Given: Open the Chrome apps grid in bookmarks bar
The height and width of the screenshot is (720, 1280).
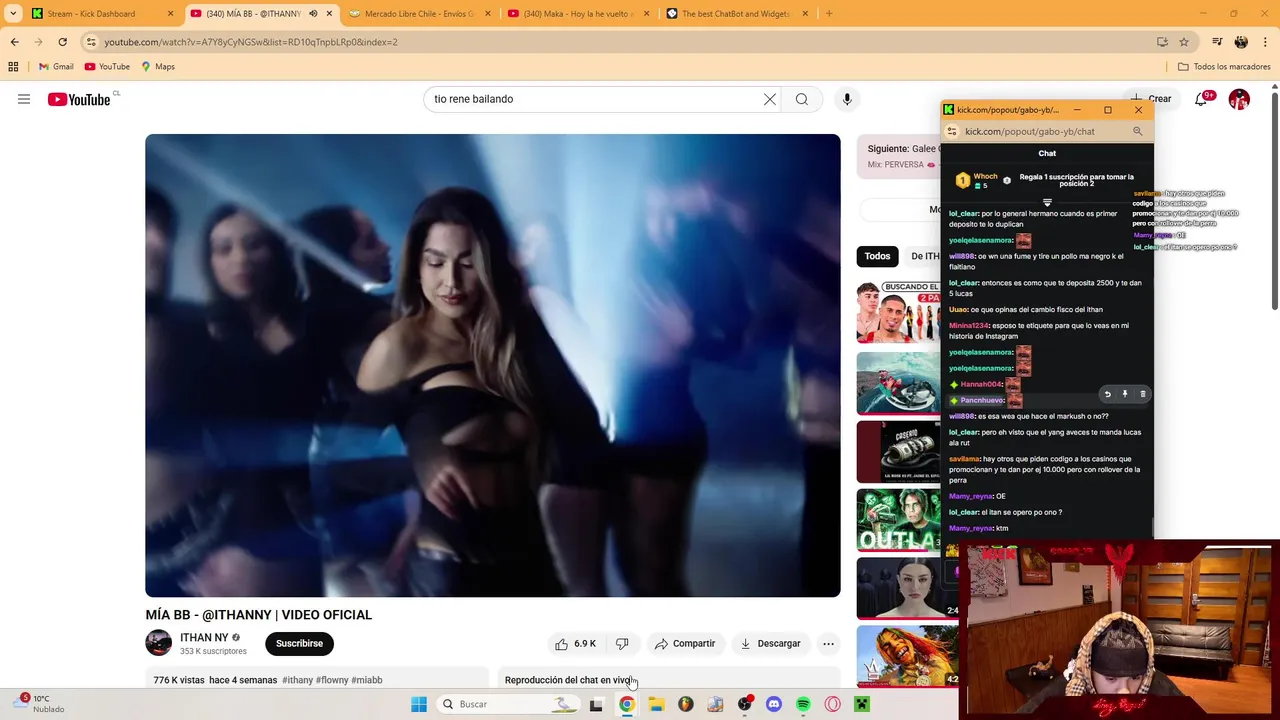Looking at the screenshot, I should click(13, 67).
